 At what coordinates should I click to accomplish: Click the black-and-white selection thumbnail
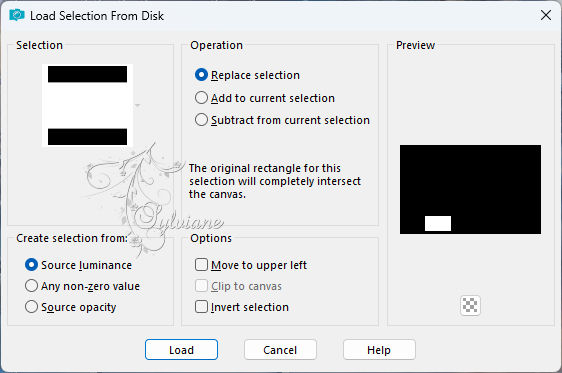click(87, 105)
